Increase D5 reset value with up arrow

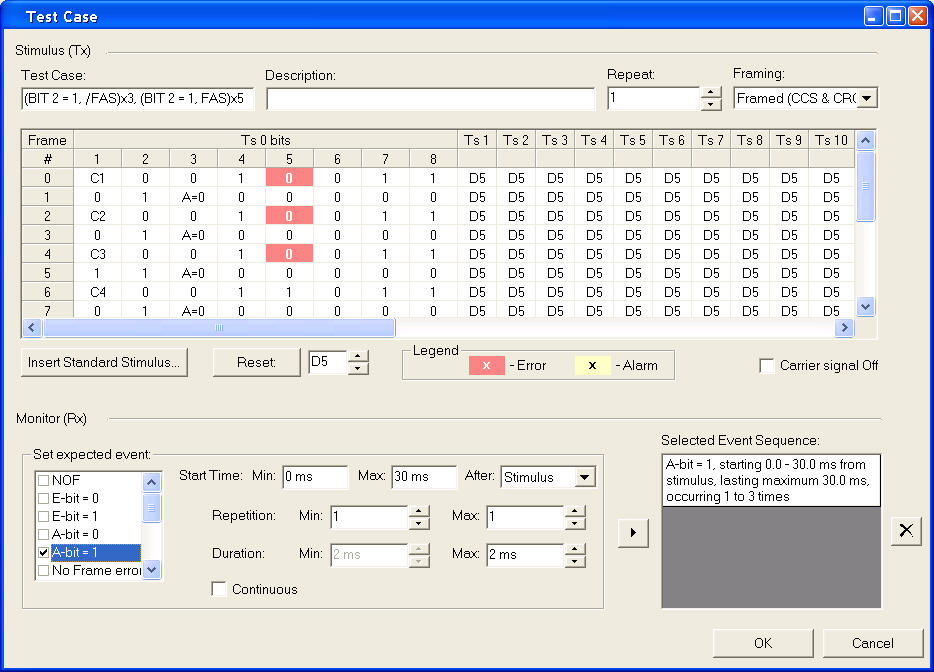(357, 357)
